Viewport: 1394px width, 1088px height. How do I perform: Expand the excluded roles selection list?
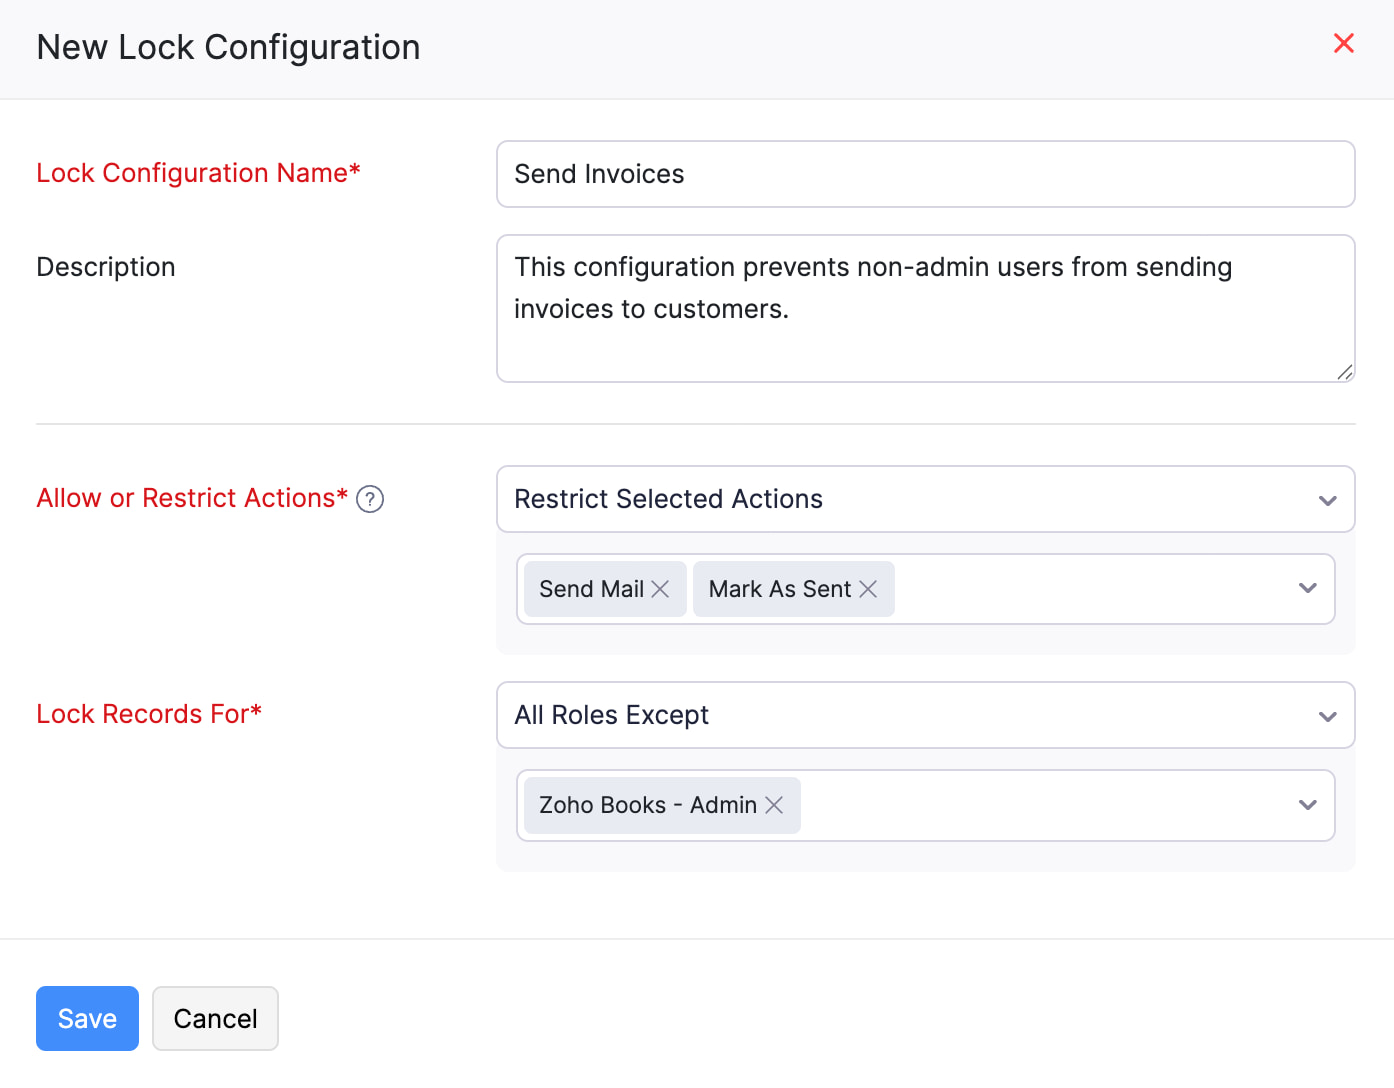point(1307,805)
